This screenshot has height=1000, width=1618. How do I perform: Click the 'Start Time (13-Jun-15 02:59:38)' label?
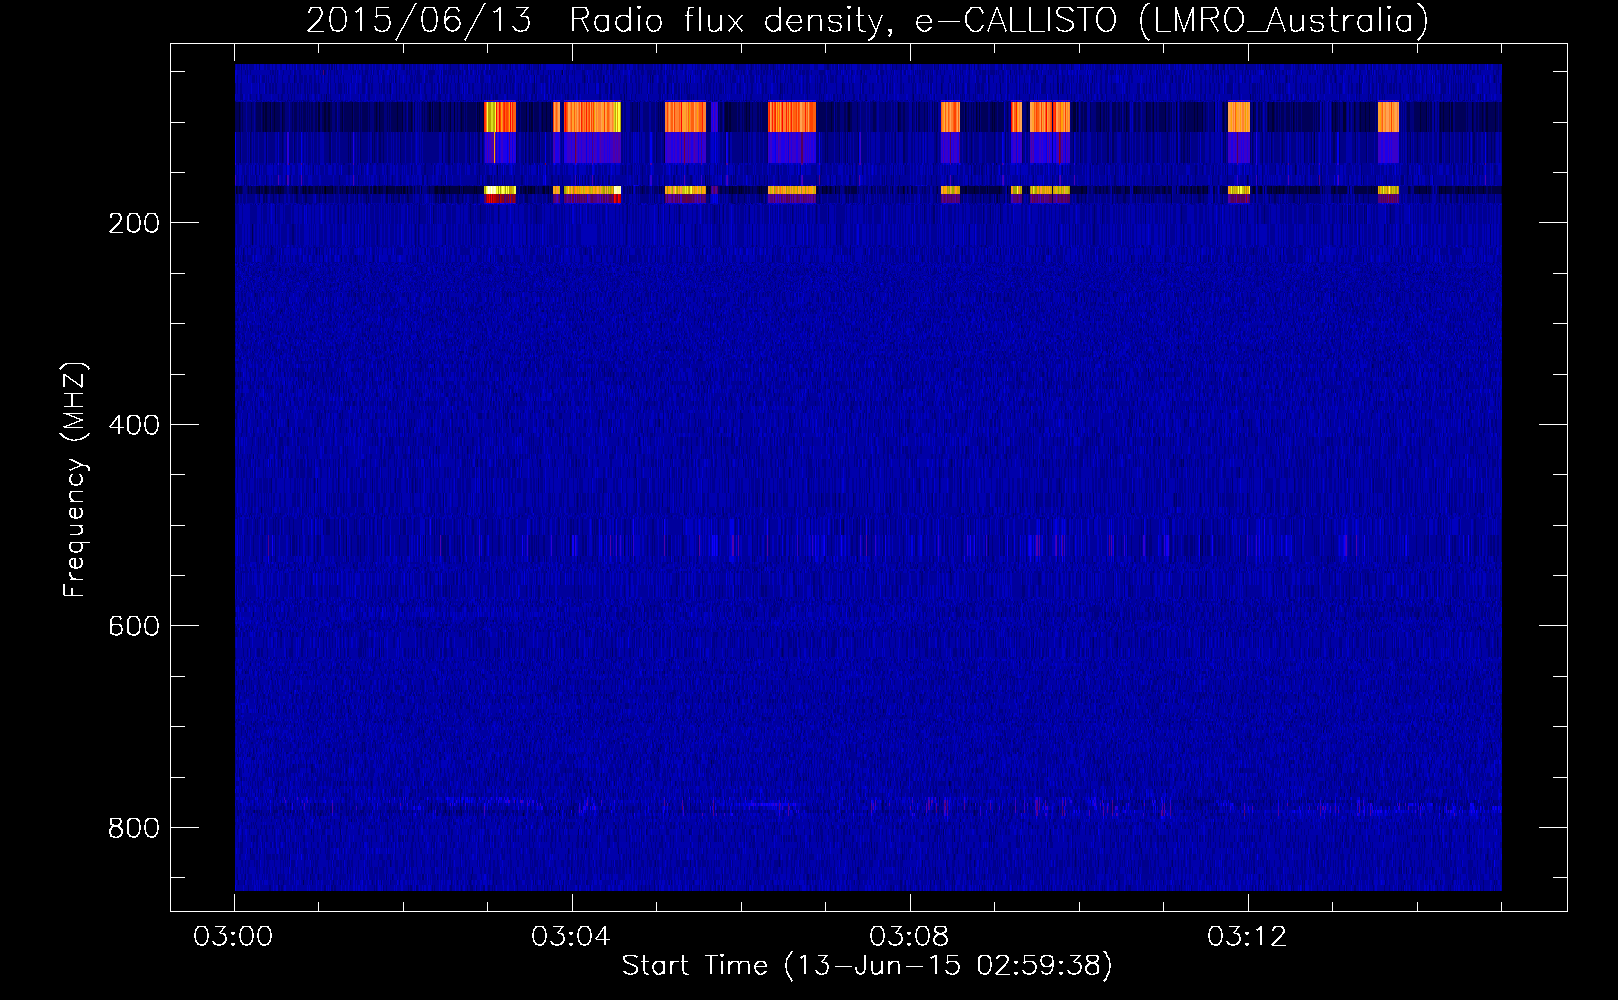point(867,966)
